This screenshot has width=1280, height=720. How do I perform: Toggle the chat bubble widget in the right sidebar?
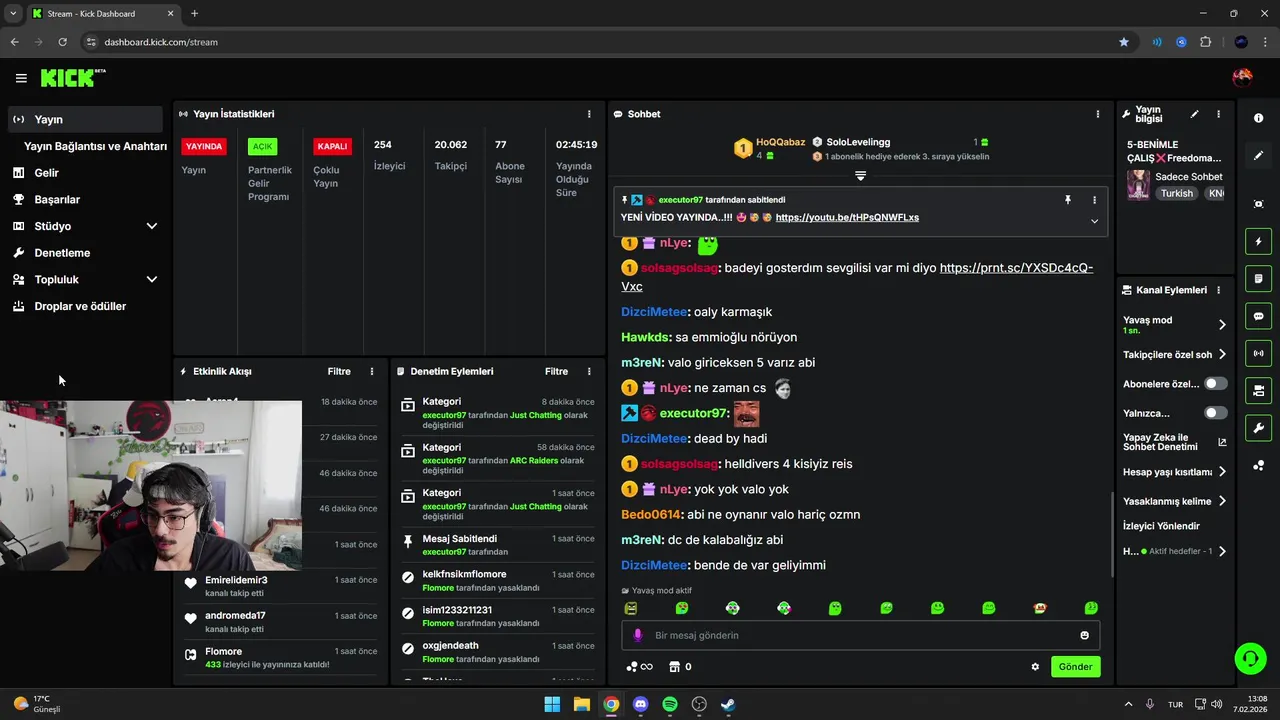coord(1258,316)
